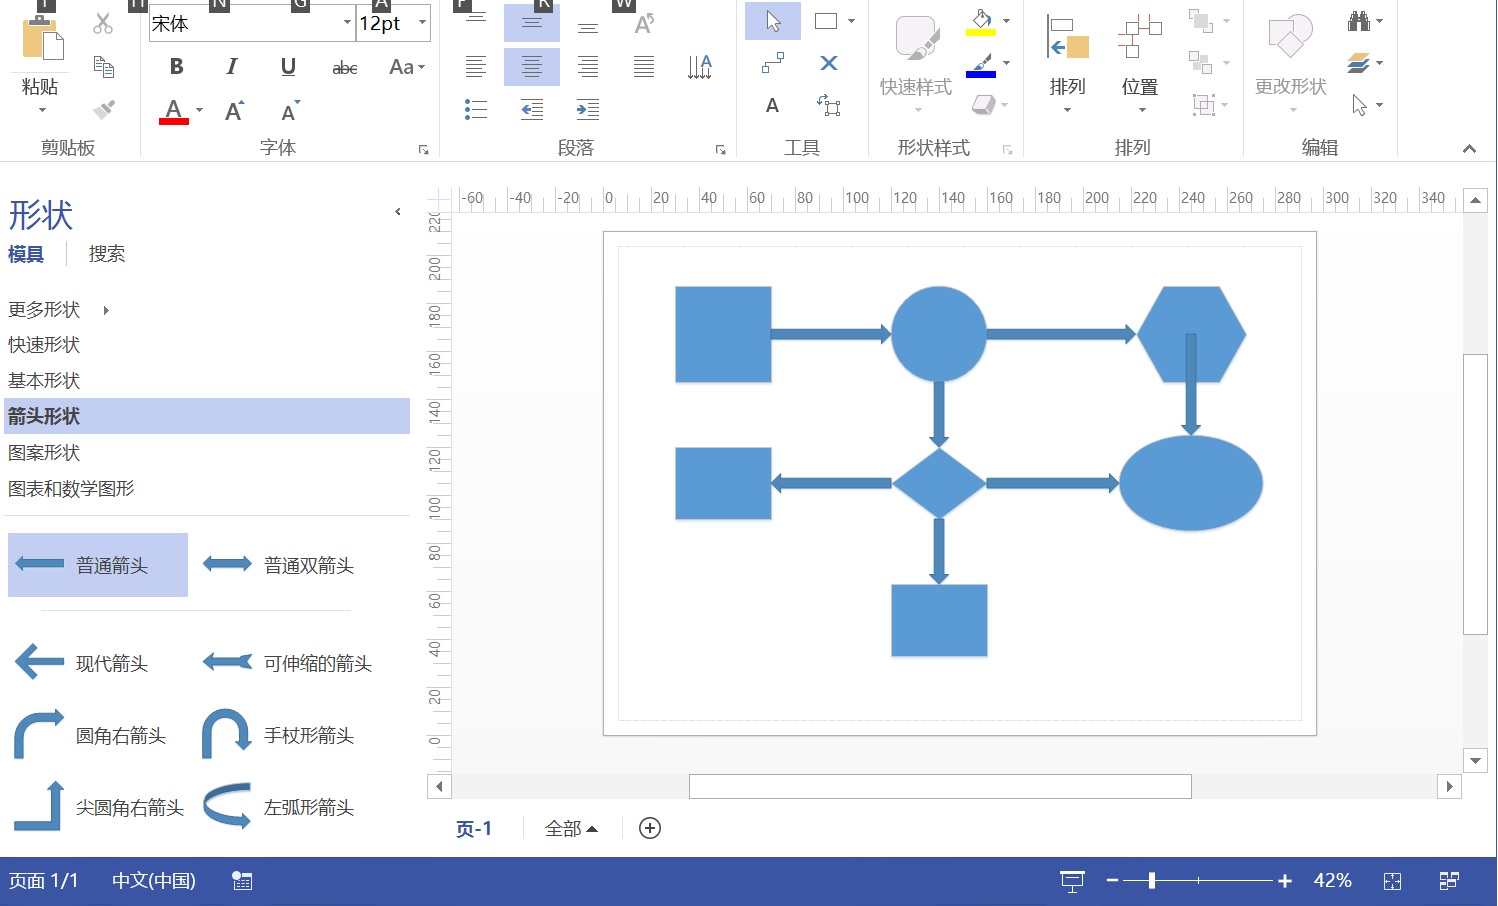1498x906 pixels.
Task: Click the 全部 all pages button
Action: [571, 829]
